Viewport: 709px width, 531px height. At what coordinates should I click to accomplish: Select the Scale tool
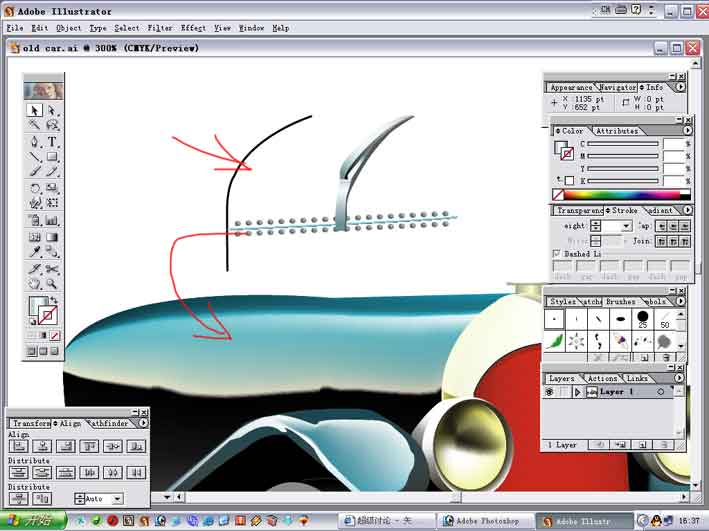[x=52, y=188]
